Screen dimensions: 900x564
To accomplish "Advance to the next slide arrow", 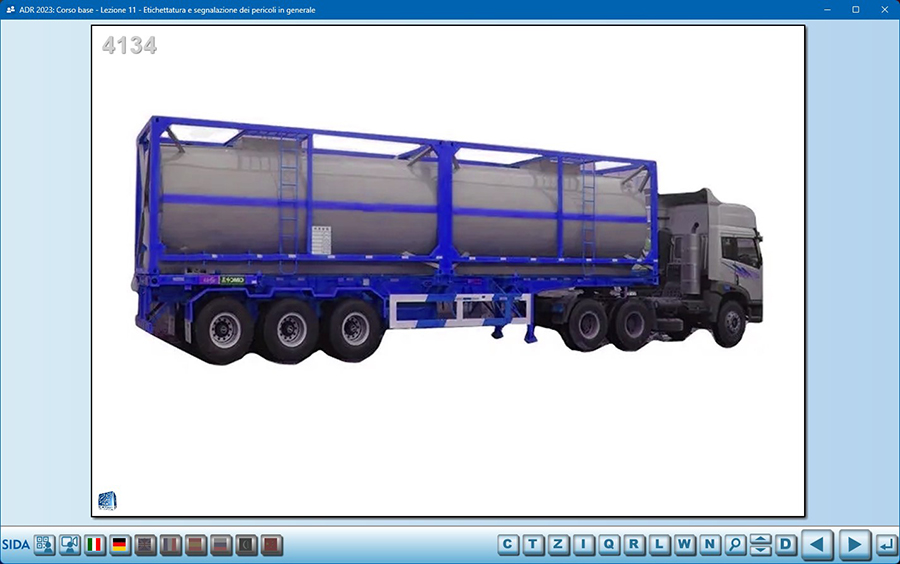I will point(853,545).
